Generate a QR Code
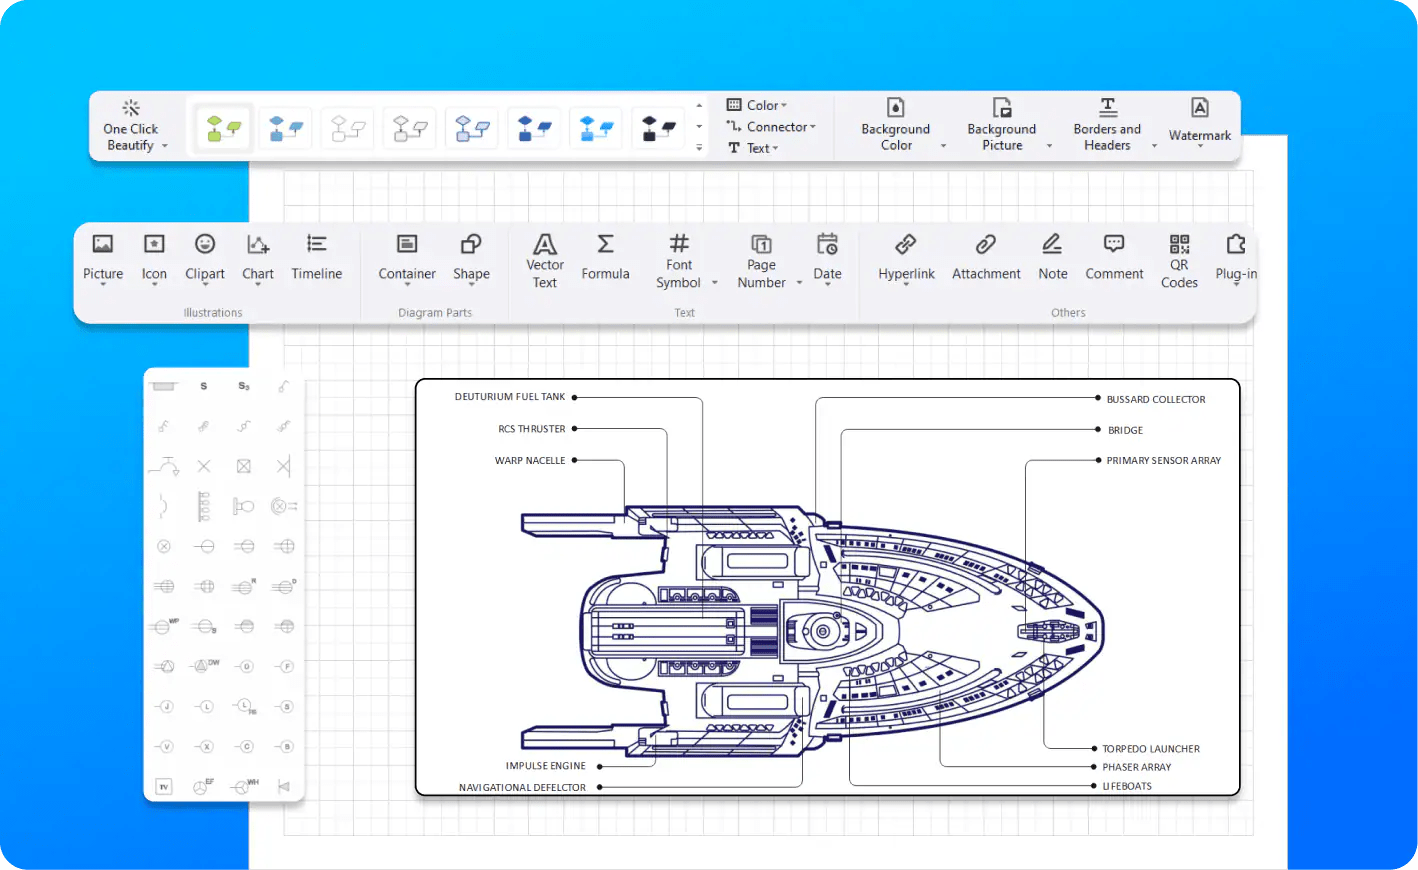The width and height of the screenshot is (1418, 870). click(x=1178, y=261)
